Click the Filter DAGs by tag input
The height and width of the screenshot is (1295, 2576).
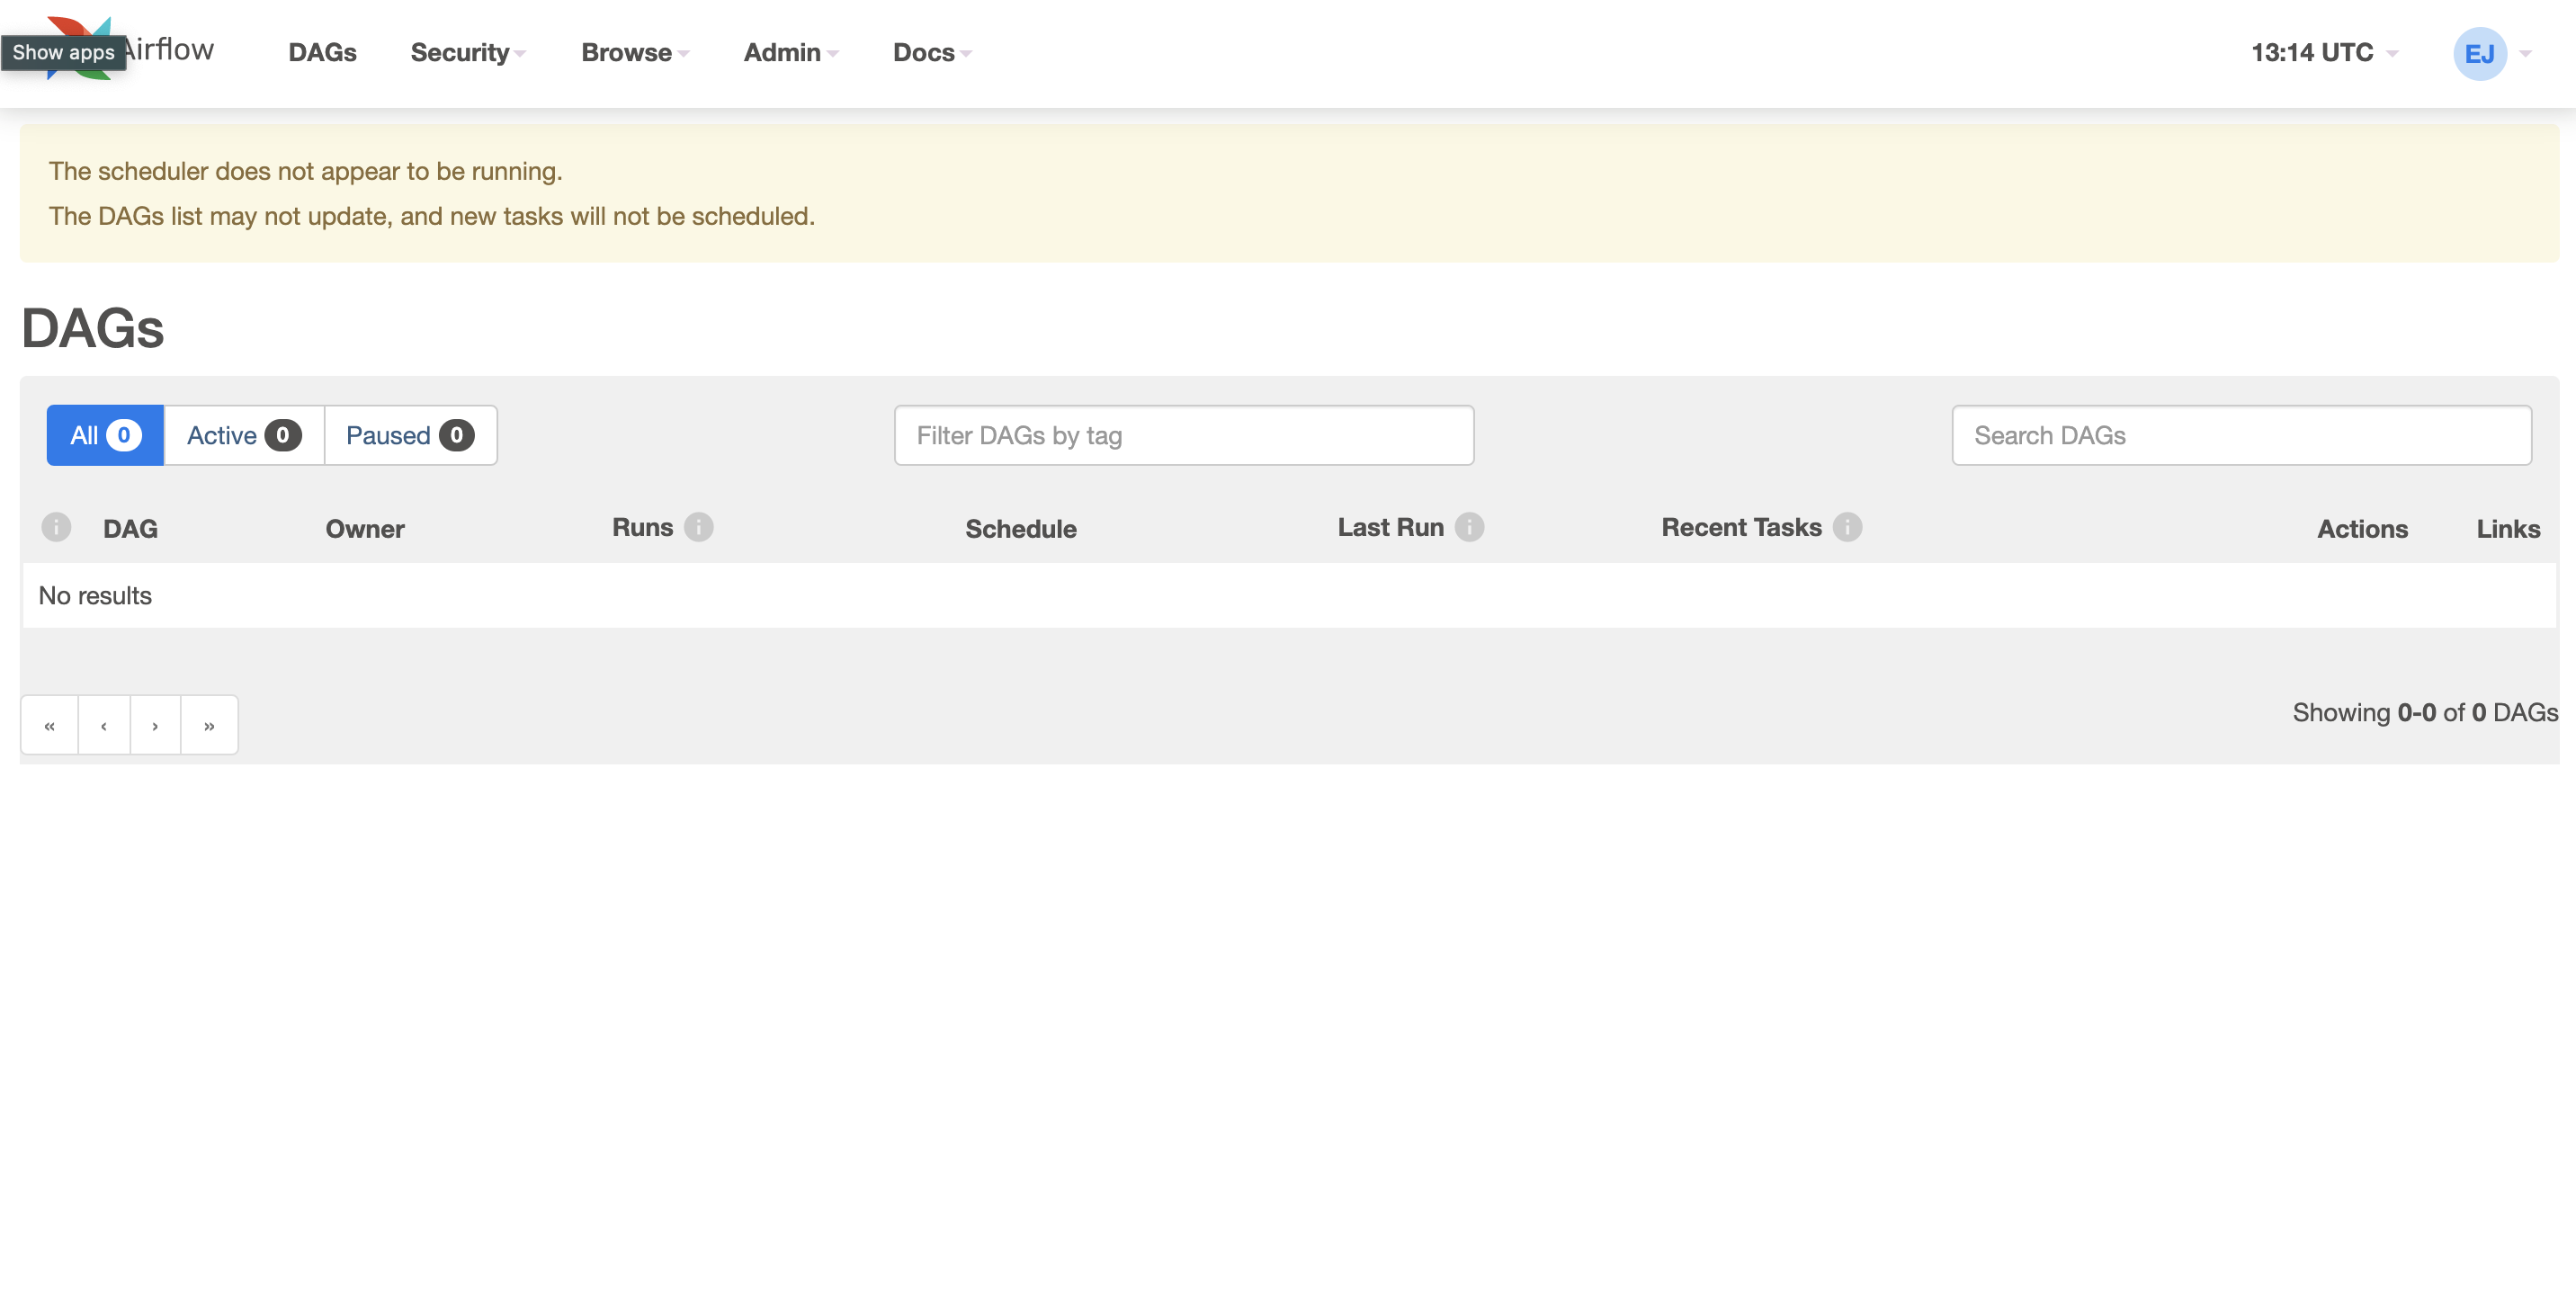tap(1185, 434)
